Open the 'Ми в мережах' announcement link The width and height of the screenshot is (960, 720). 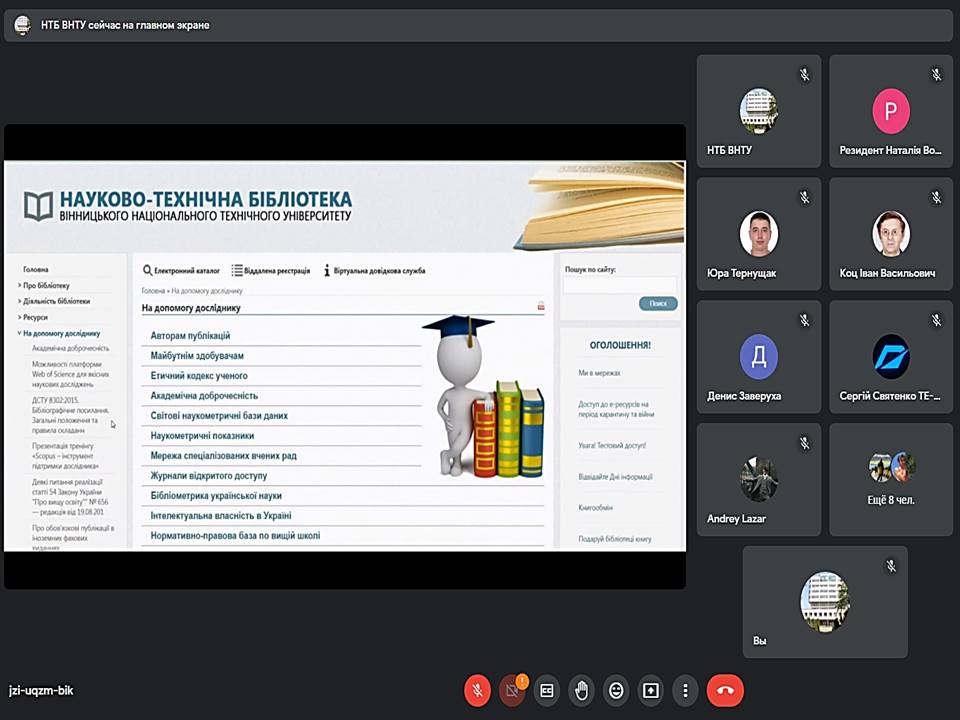599,372
